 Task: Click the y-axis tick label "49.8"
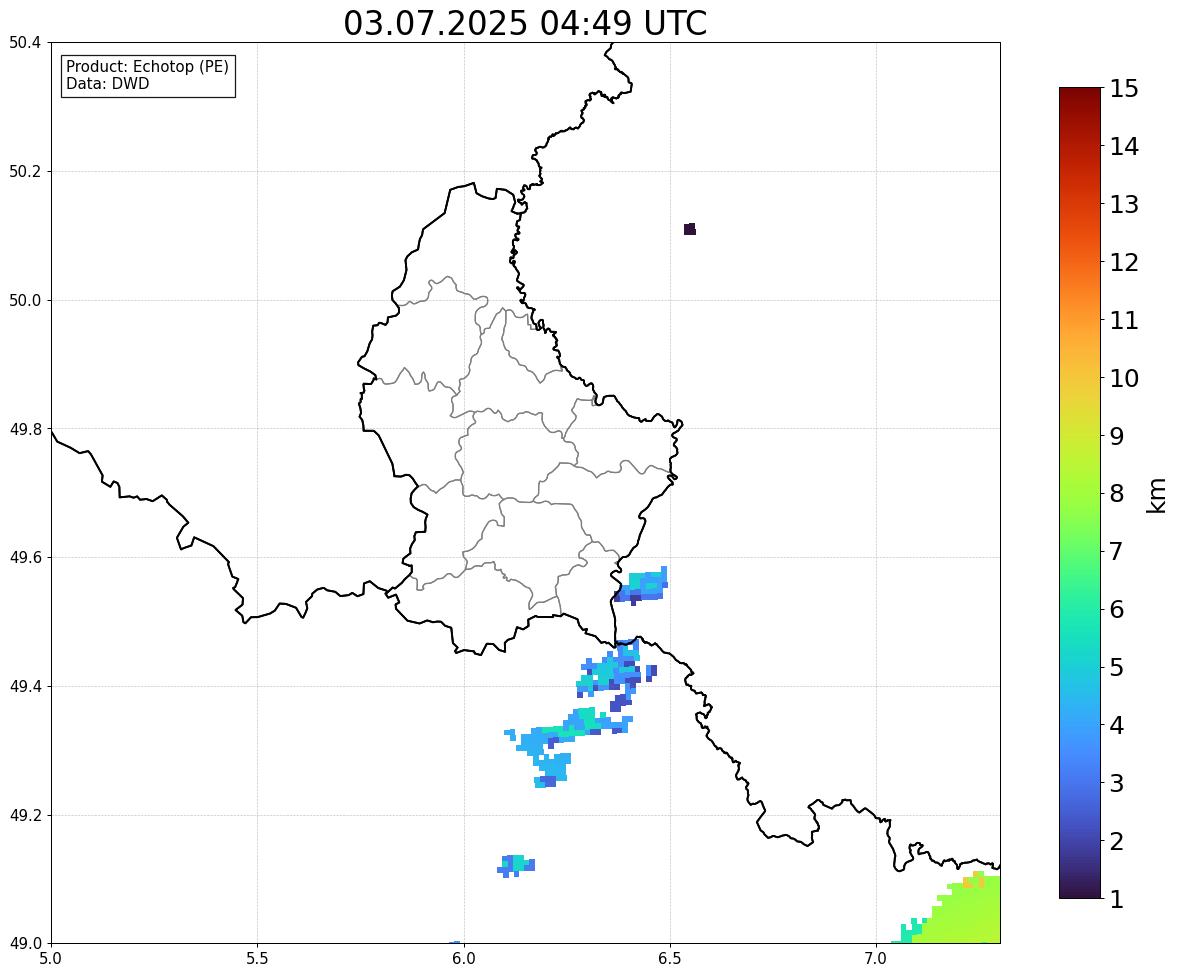pos(25,429)
